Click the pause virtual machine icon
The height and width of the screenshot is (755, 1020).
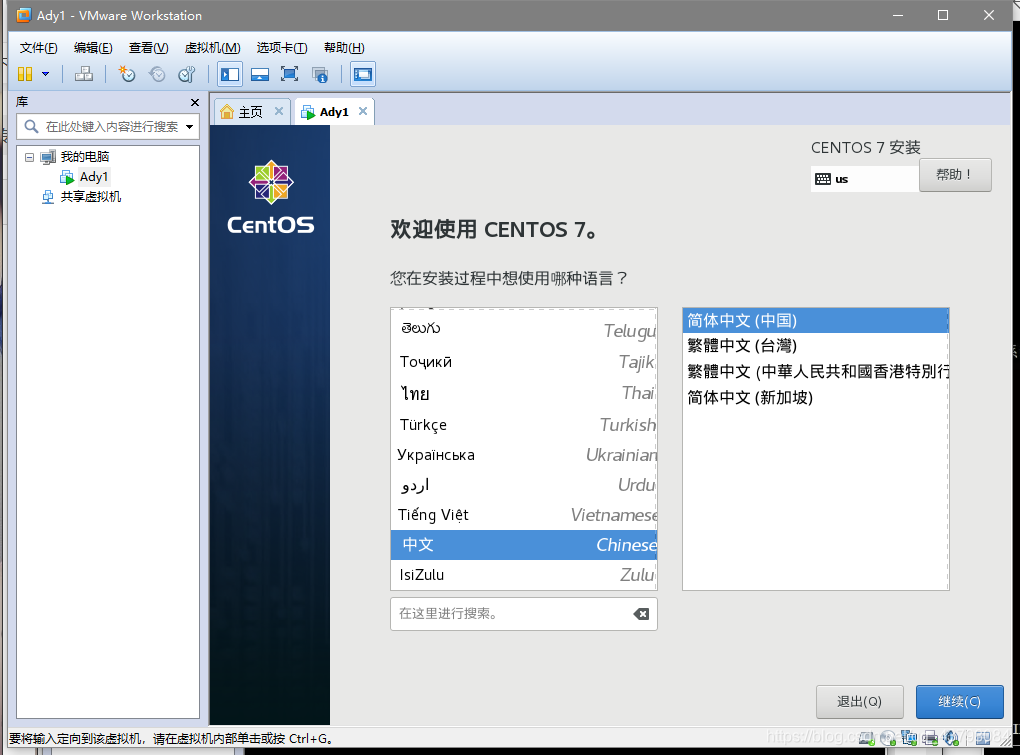pos(25,74)
